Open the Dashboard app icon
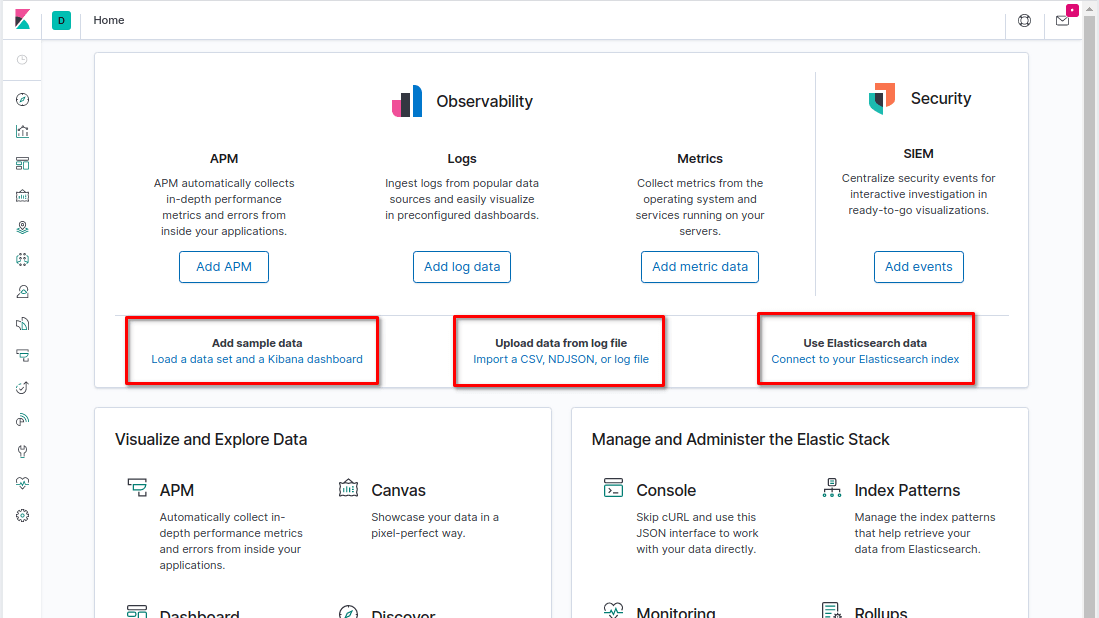This screenshot has width=1099, height=618. click(22, 163)
